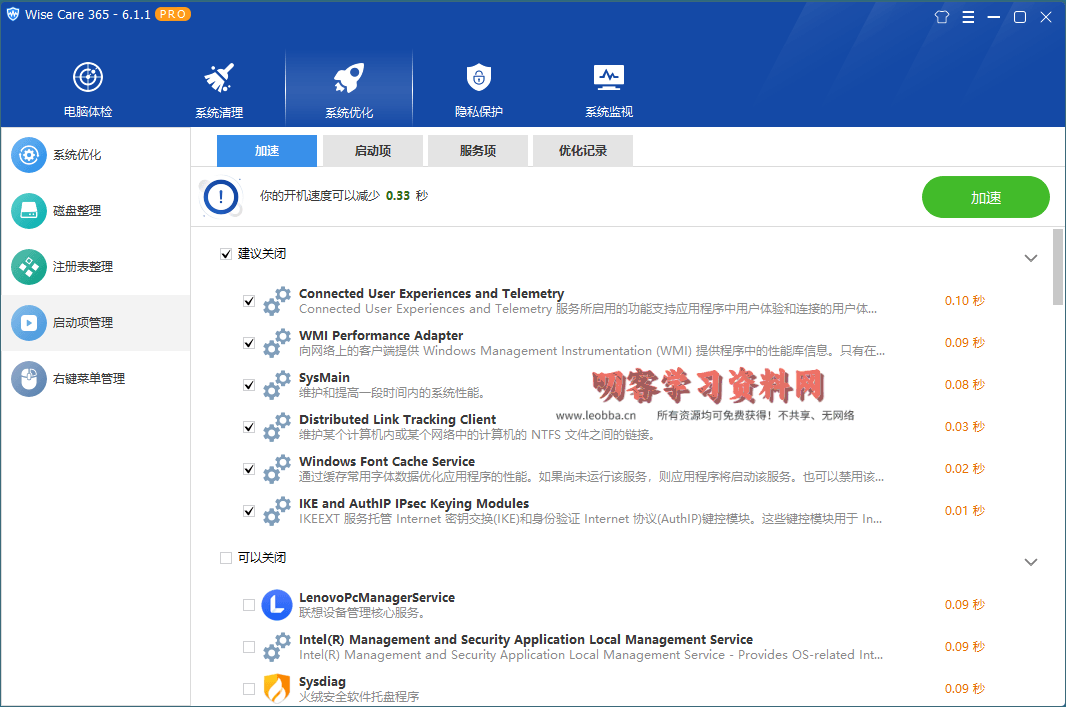The width and height of the screenshot is (1066, 707).
Task: Enable the LenovoPcManagerService checkbox
Action: pyautogui.click(x=249, y=604)
